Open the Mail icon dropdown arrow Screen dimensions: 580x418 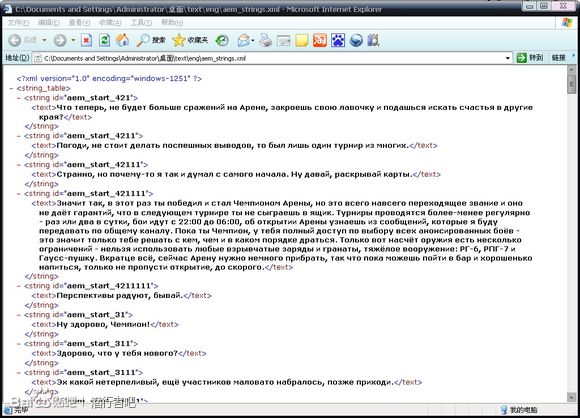(253, 40)
